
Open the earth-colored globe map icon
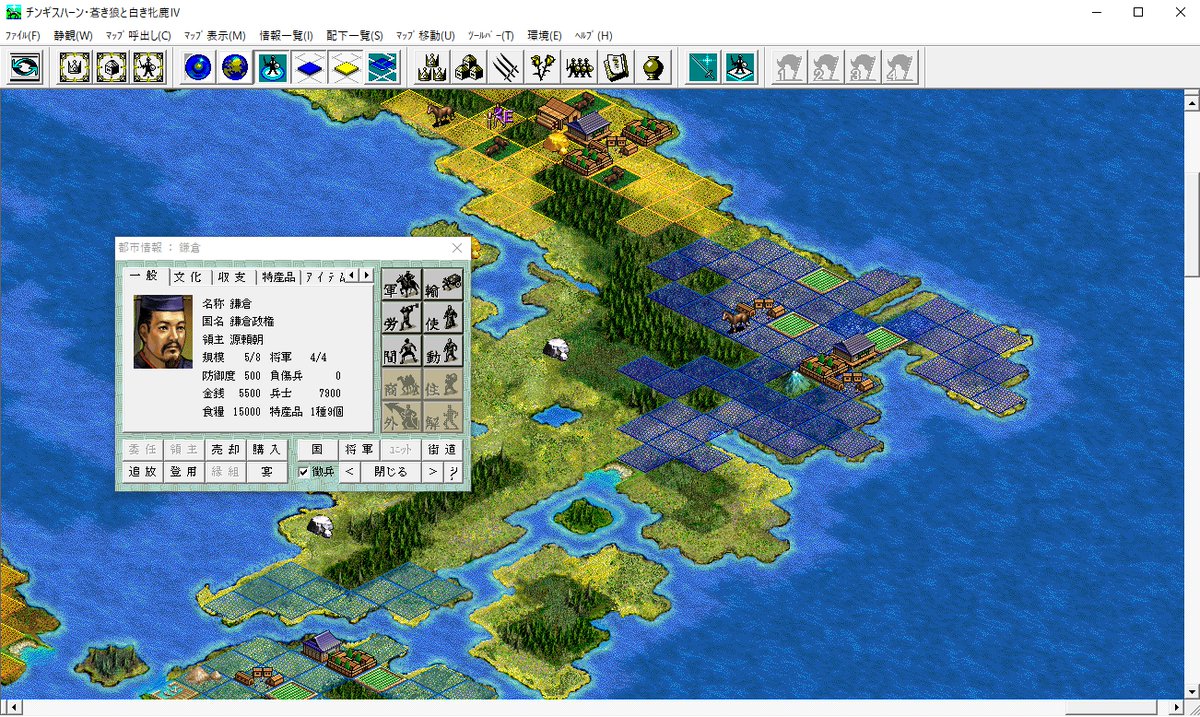click(235, 67)
